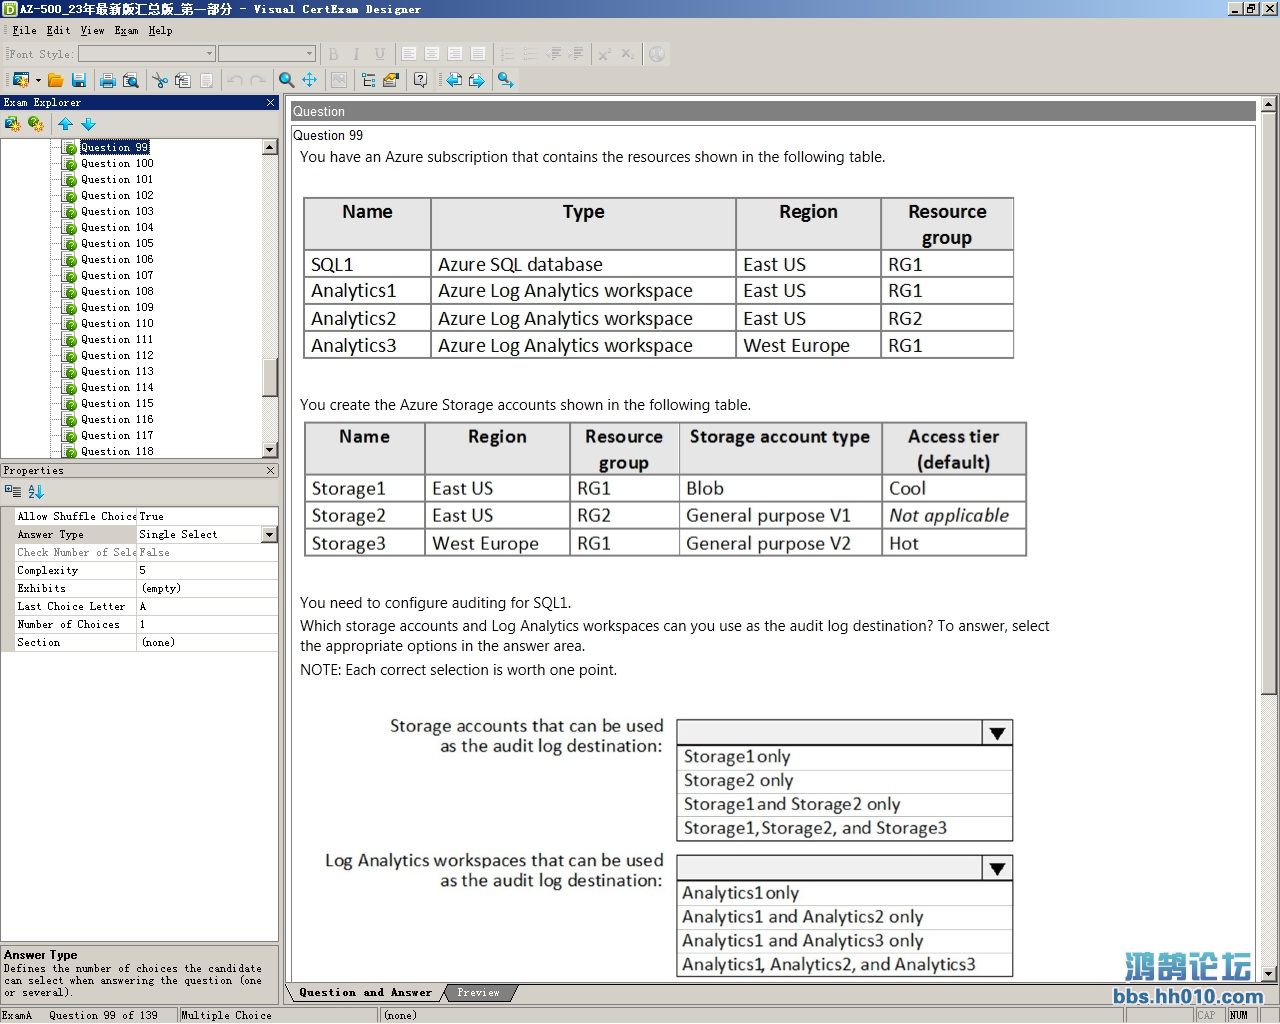The image size is (1280, 1024).
Task: Click Find Question magnifier-arrow icon
Action: [506, 80]
